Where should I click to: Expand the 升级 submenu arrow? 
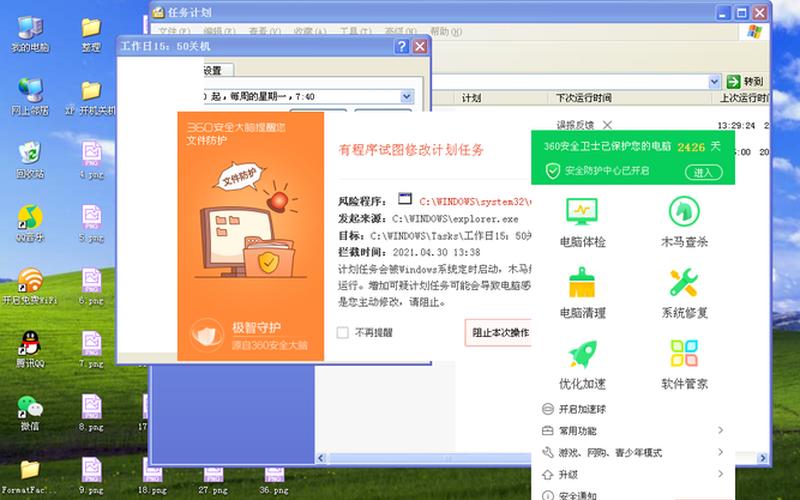click(x=720, y=474)
